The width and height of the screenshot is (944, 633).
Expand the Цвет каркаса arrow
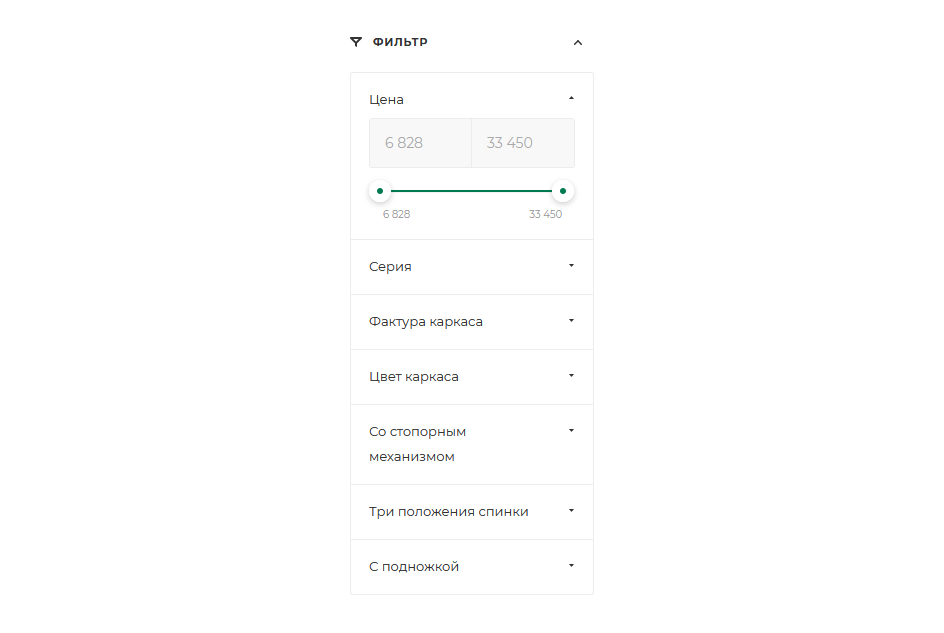click(x=571, y=376)
